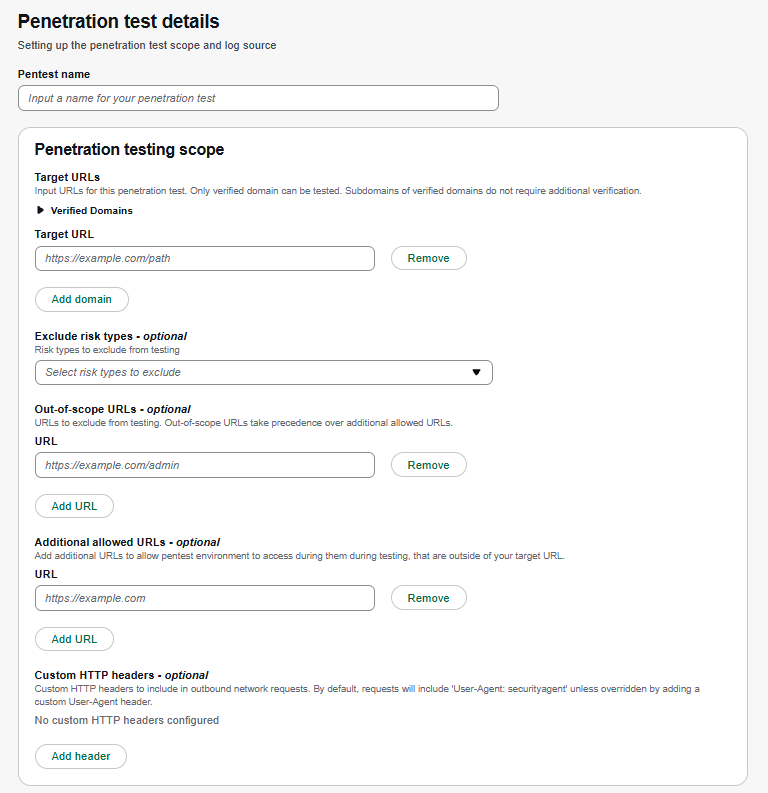
Task: Click the 'Pentest name' field label
Action: click(x=54, y=74)
